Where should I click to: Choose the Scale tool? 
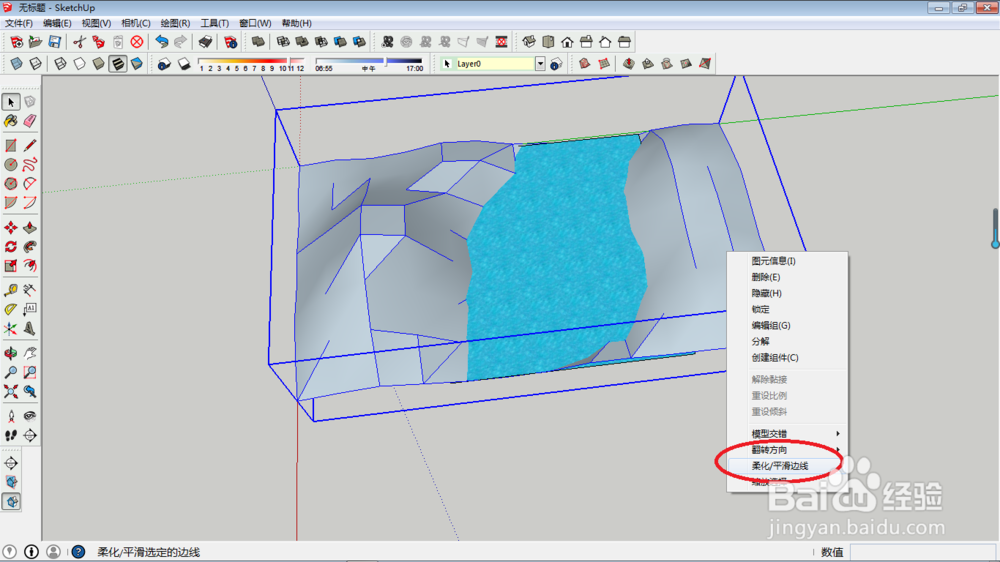click(11, 265)
